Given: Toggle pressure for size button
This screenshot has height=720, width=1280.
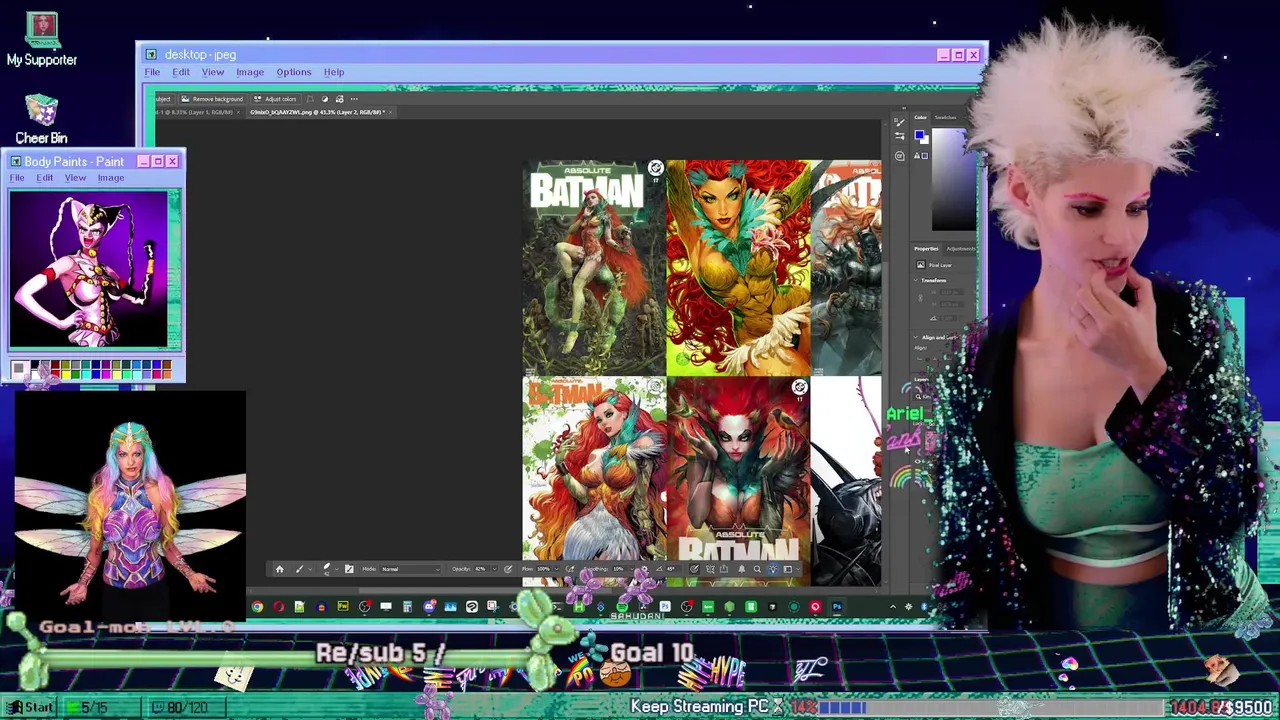Looking at the screenshot, I should pyautogui.click(x=694, y=569).
